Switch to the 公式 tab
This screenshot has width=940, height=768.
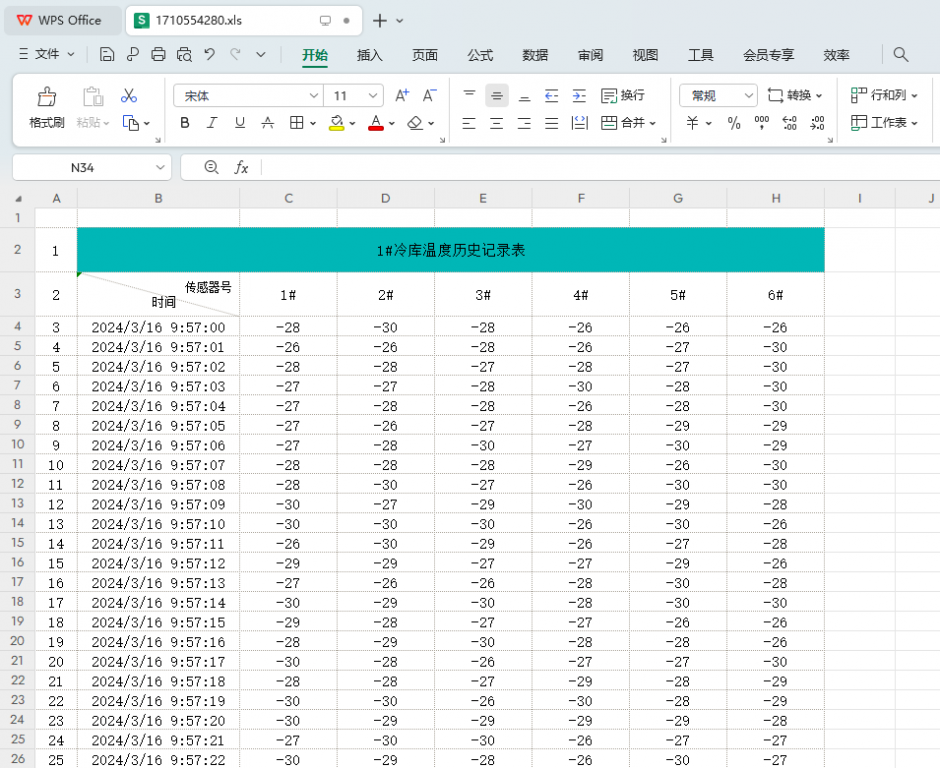[x=480, y=55]
